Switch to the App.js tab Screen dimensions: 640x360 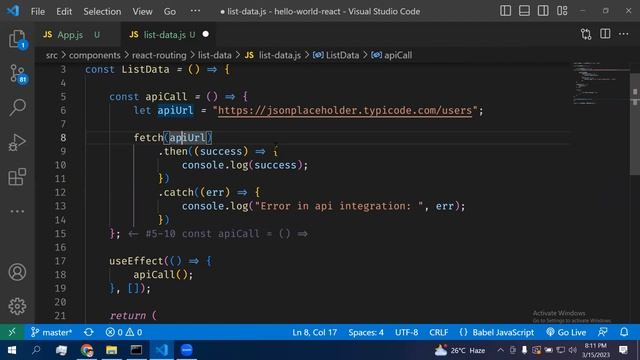pos(70,35)
